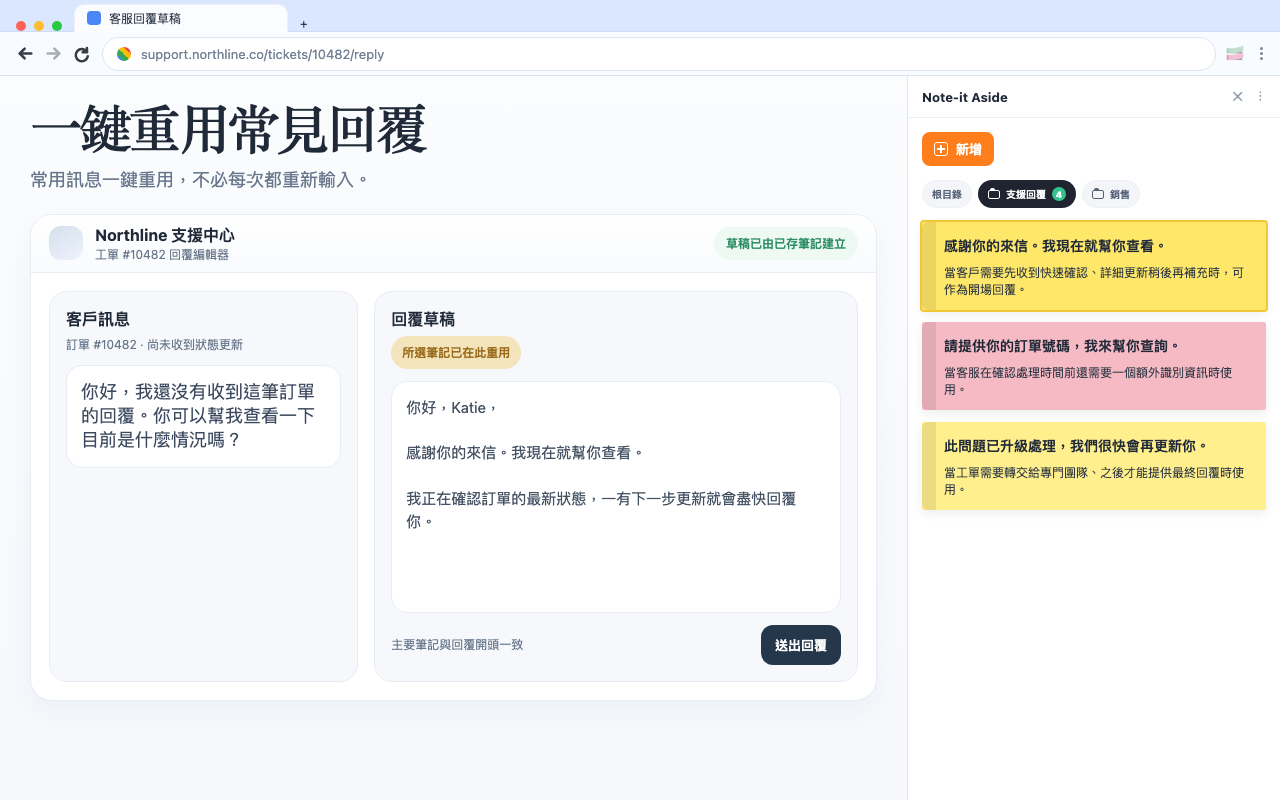The image size is (1280, 800).
Task: Open a new browser tab with the plus
Action: tap(303, 22)
